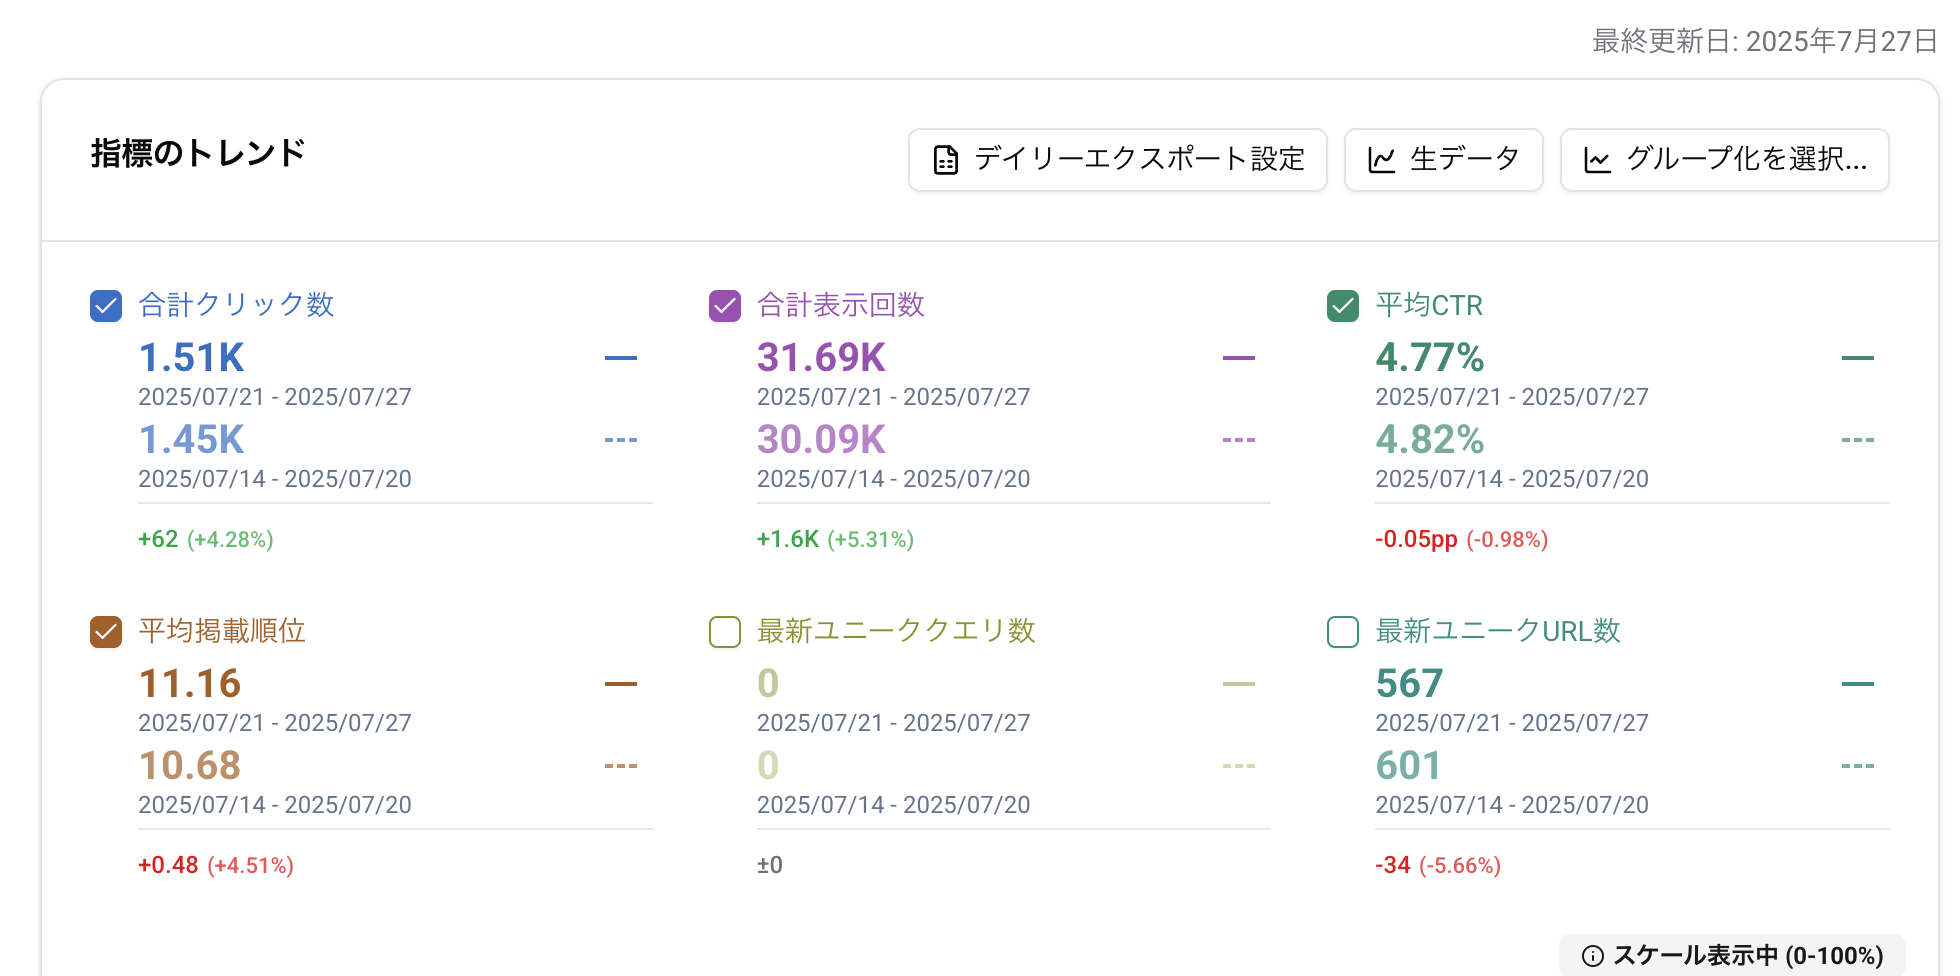Image resolution: width=1960 pixels, height=976 pixels.
Task: Select the line chart icon beside 生データ
Action: [1383, 159]
